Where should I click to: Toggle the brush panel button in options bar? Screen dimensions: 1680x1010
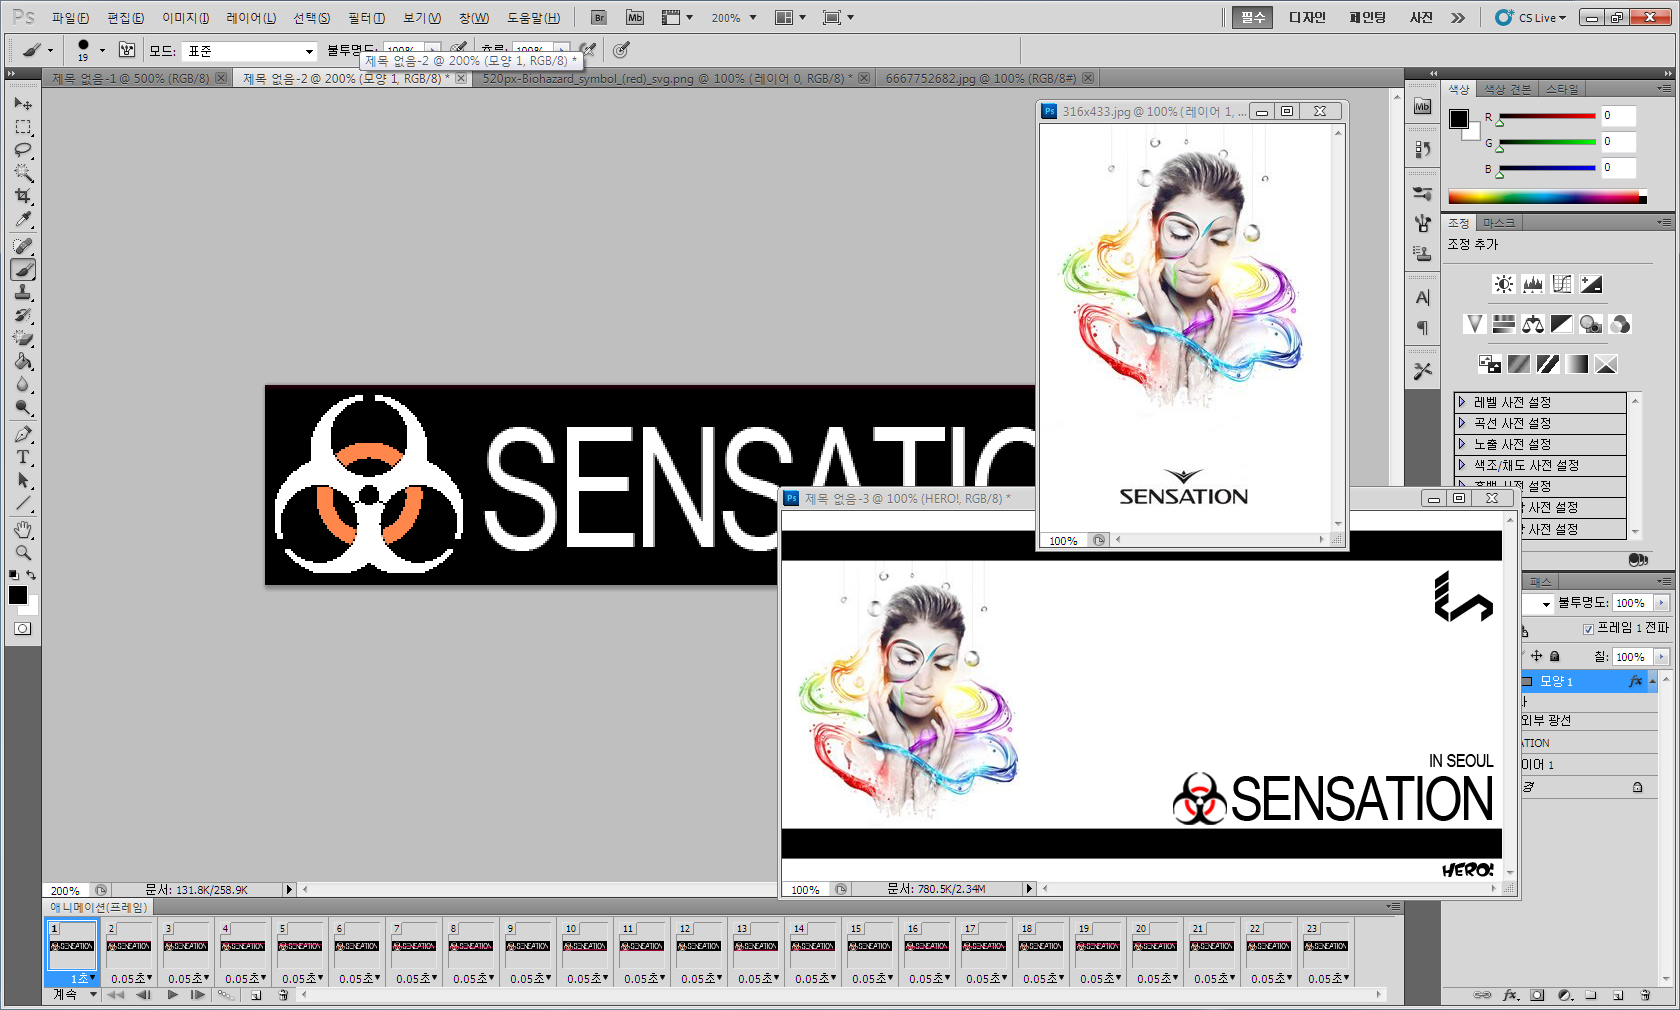[127, 50]
